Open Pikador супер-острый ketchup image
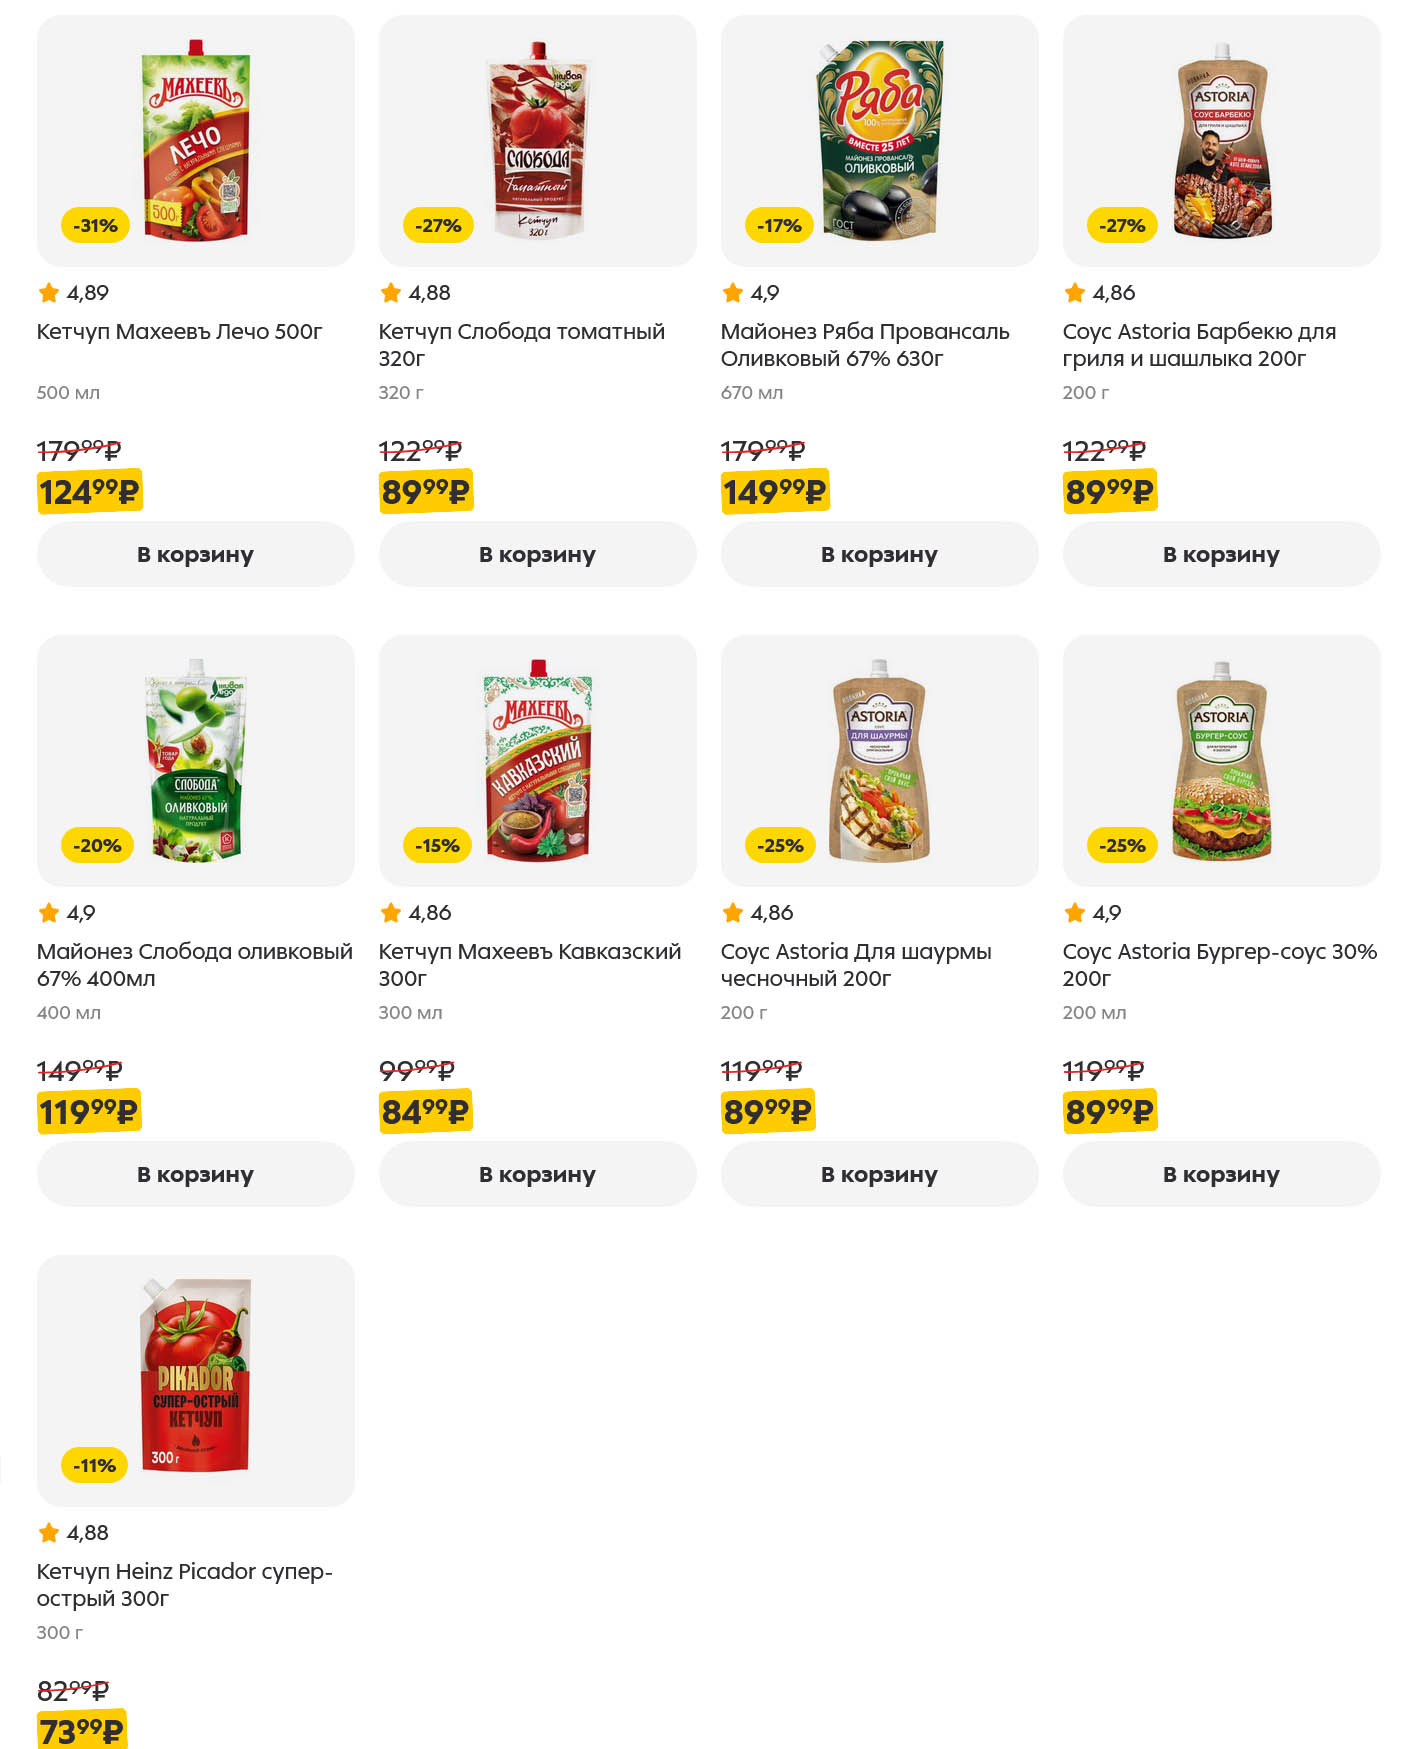Viewport: 1417px width, 1749px height. pos(196,1378)
